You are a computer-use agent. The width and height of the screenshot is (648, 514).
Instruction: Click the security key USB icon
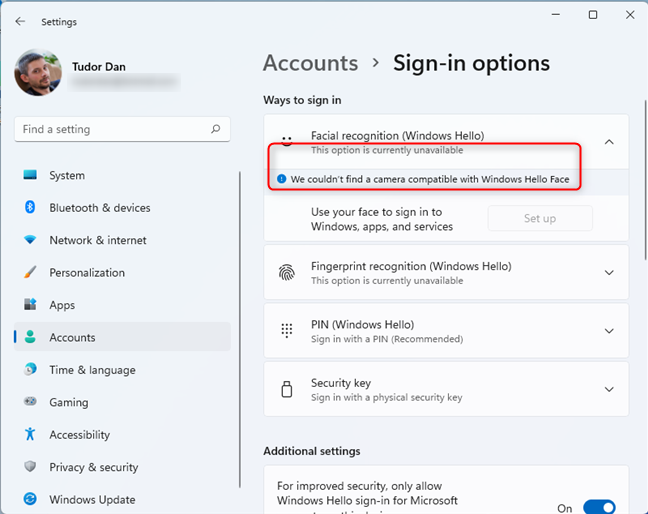click(x=287, y=389)
